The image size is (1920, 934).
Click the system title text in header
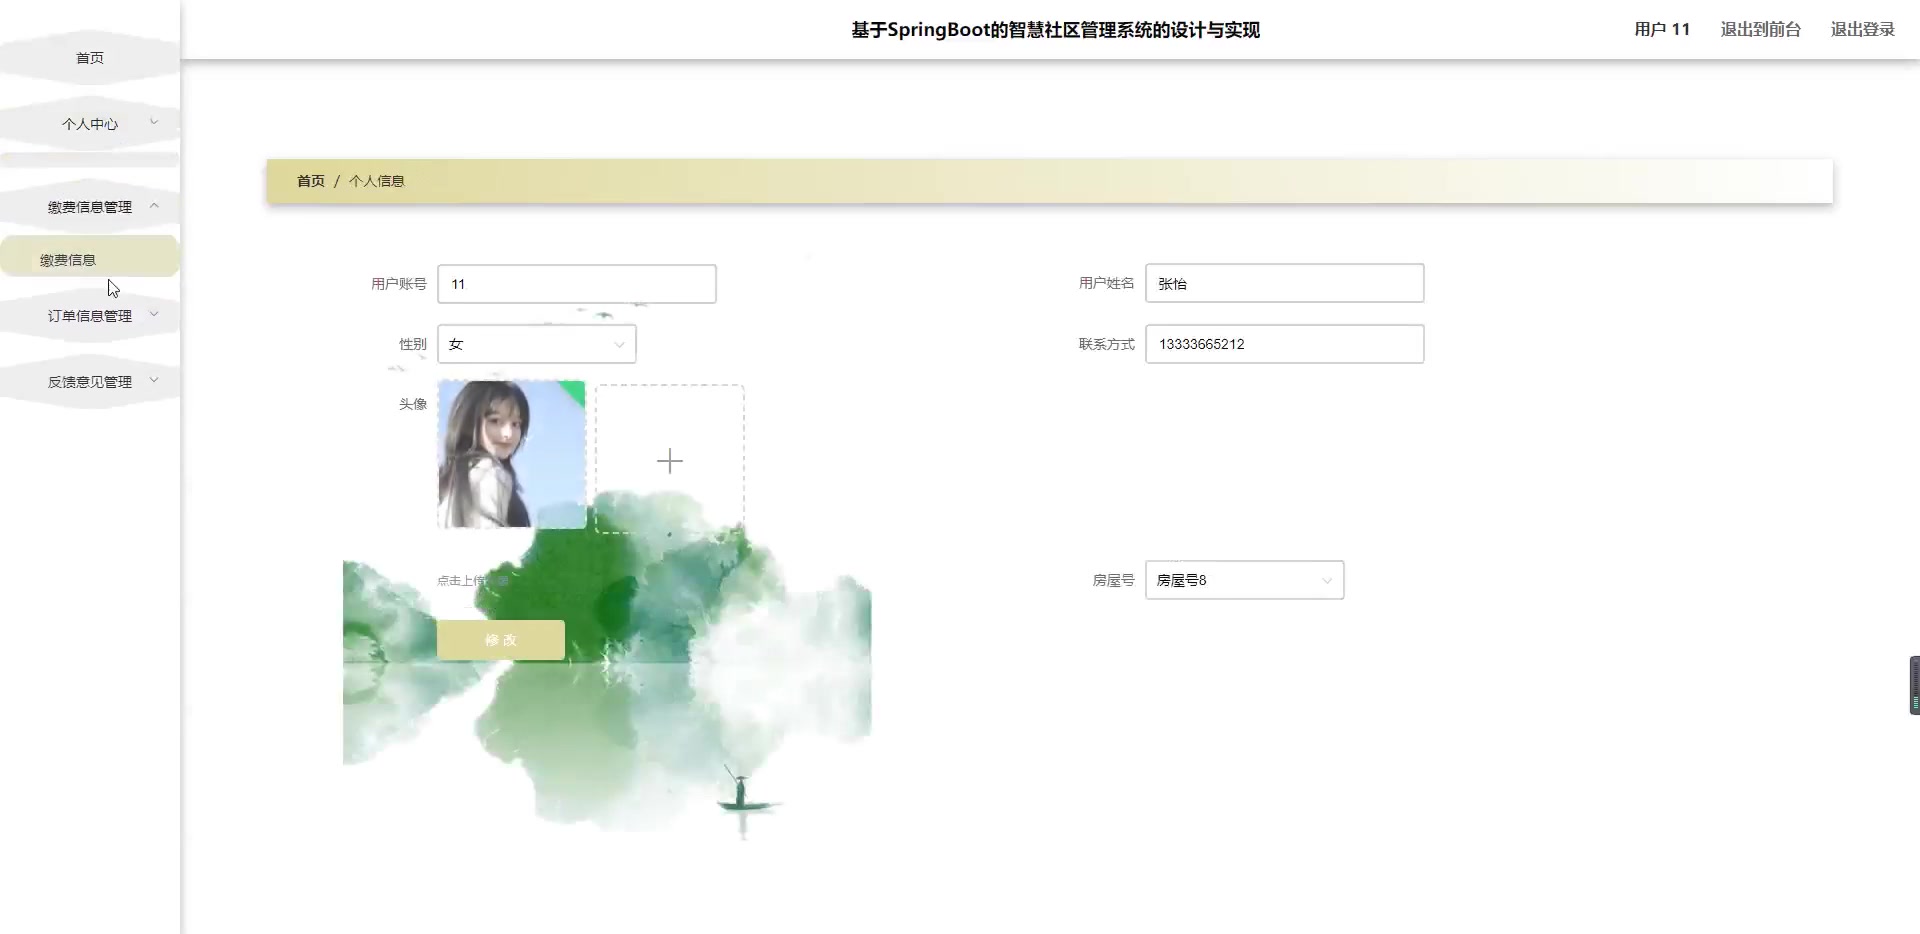(x=1055, y=30)
